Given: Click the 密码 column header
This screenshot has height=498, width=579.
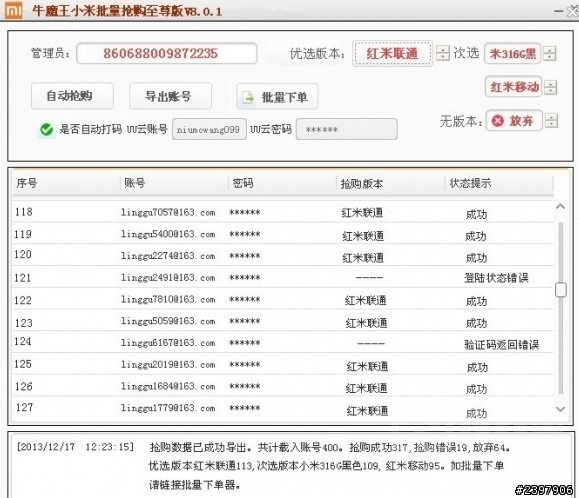Looking at the screenshot, I should (x=243, y=183).
